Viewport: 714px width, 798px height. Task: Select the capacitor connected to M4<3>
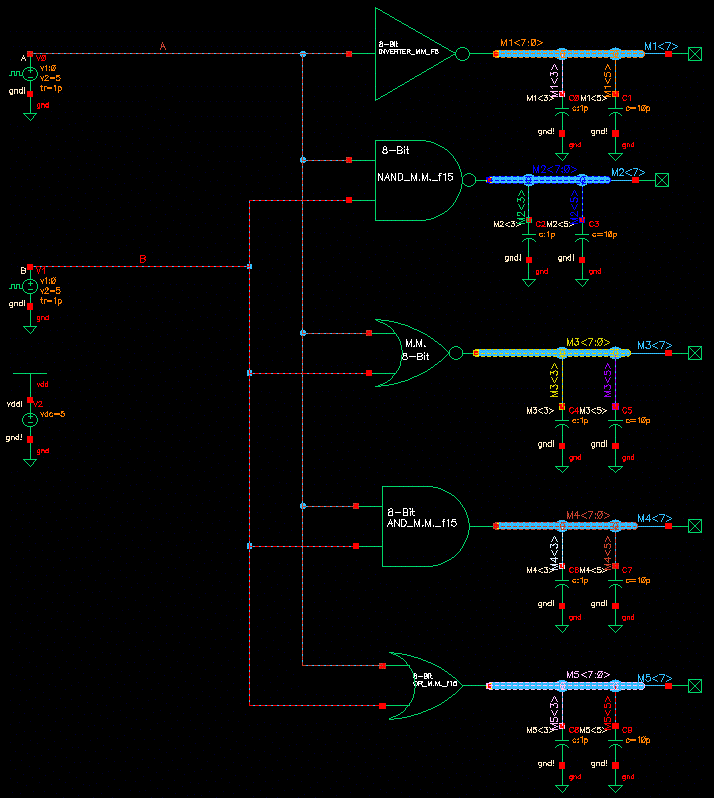click(562, 583)
